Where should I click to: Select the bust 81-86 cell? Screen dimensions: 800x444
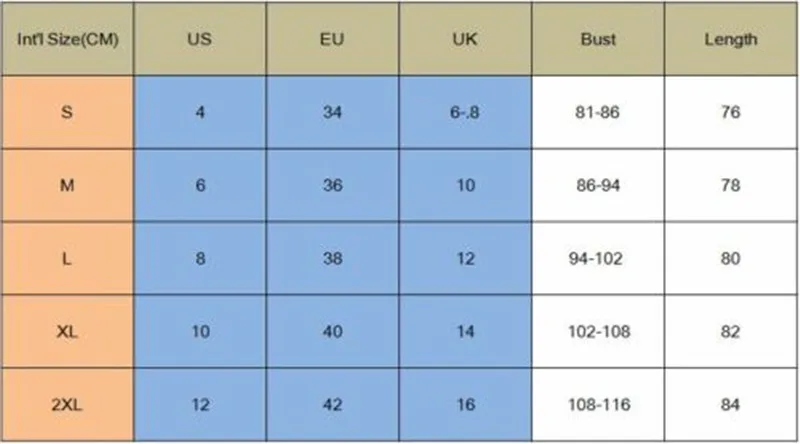coord(598,112)
